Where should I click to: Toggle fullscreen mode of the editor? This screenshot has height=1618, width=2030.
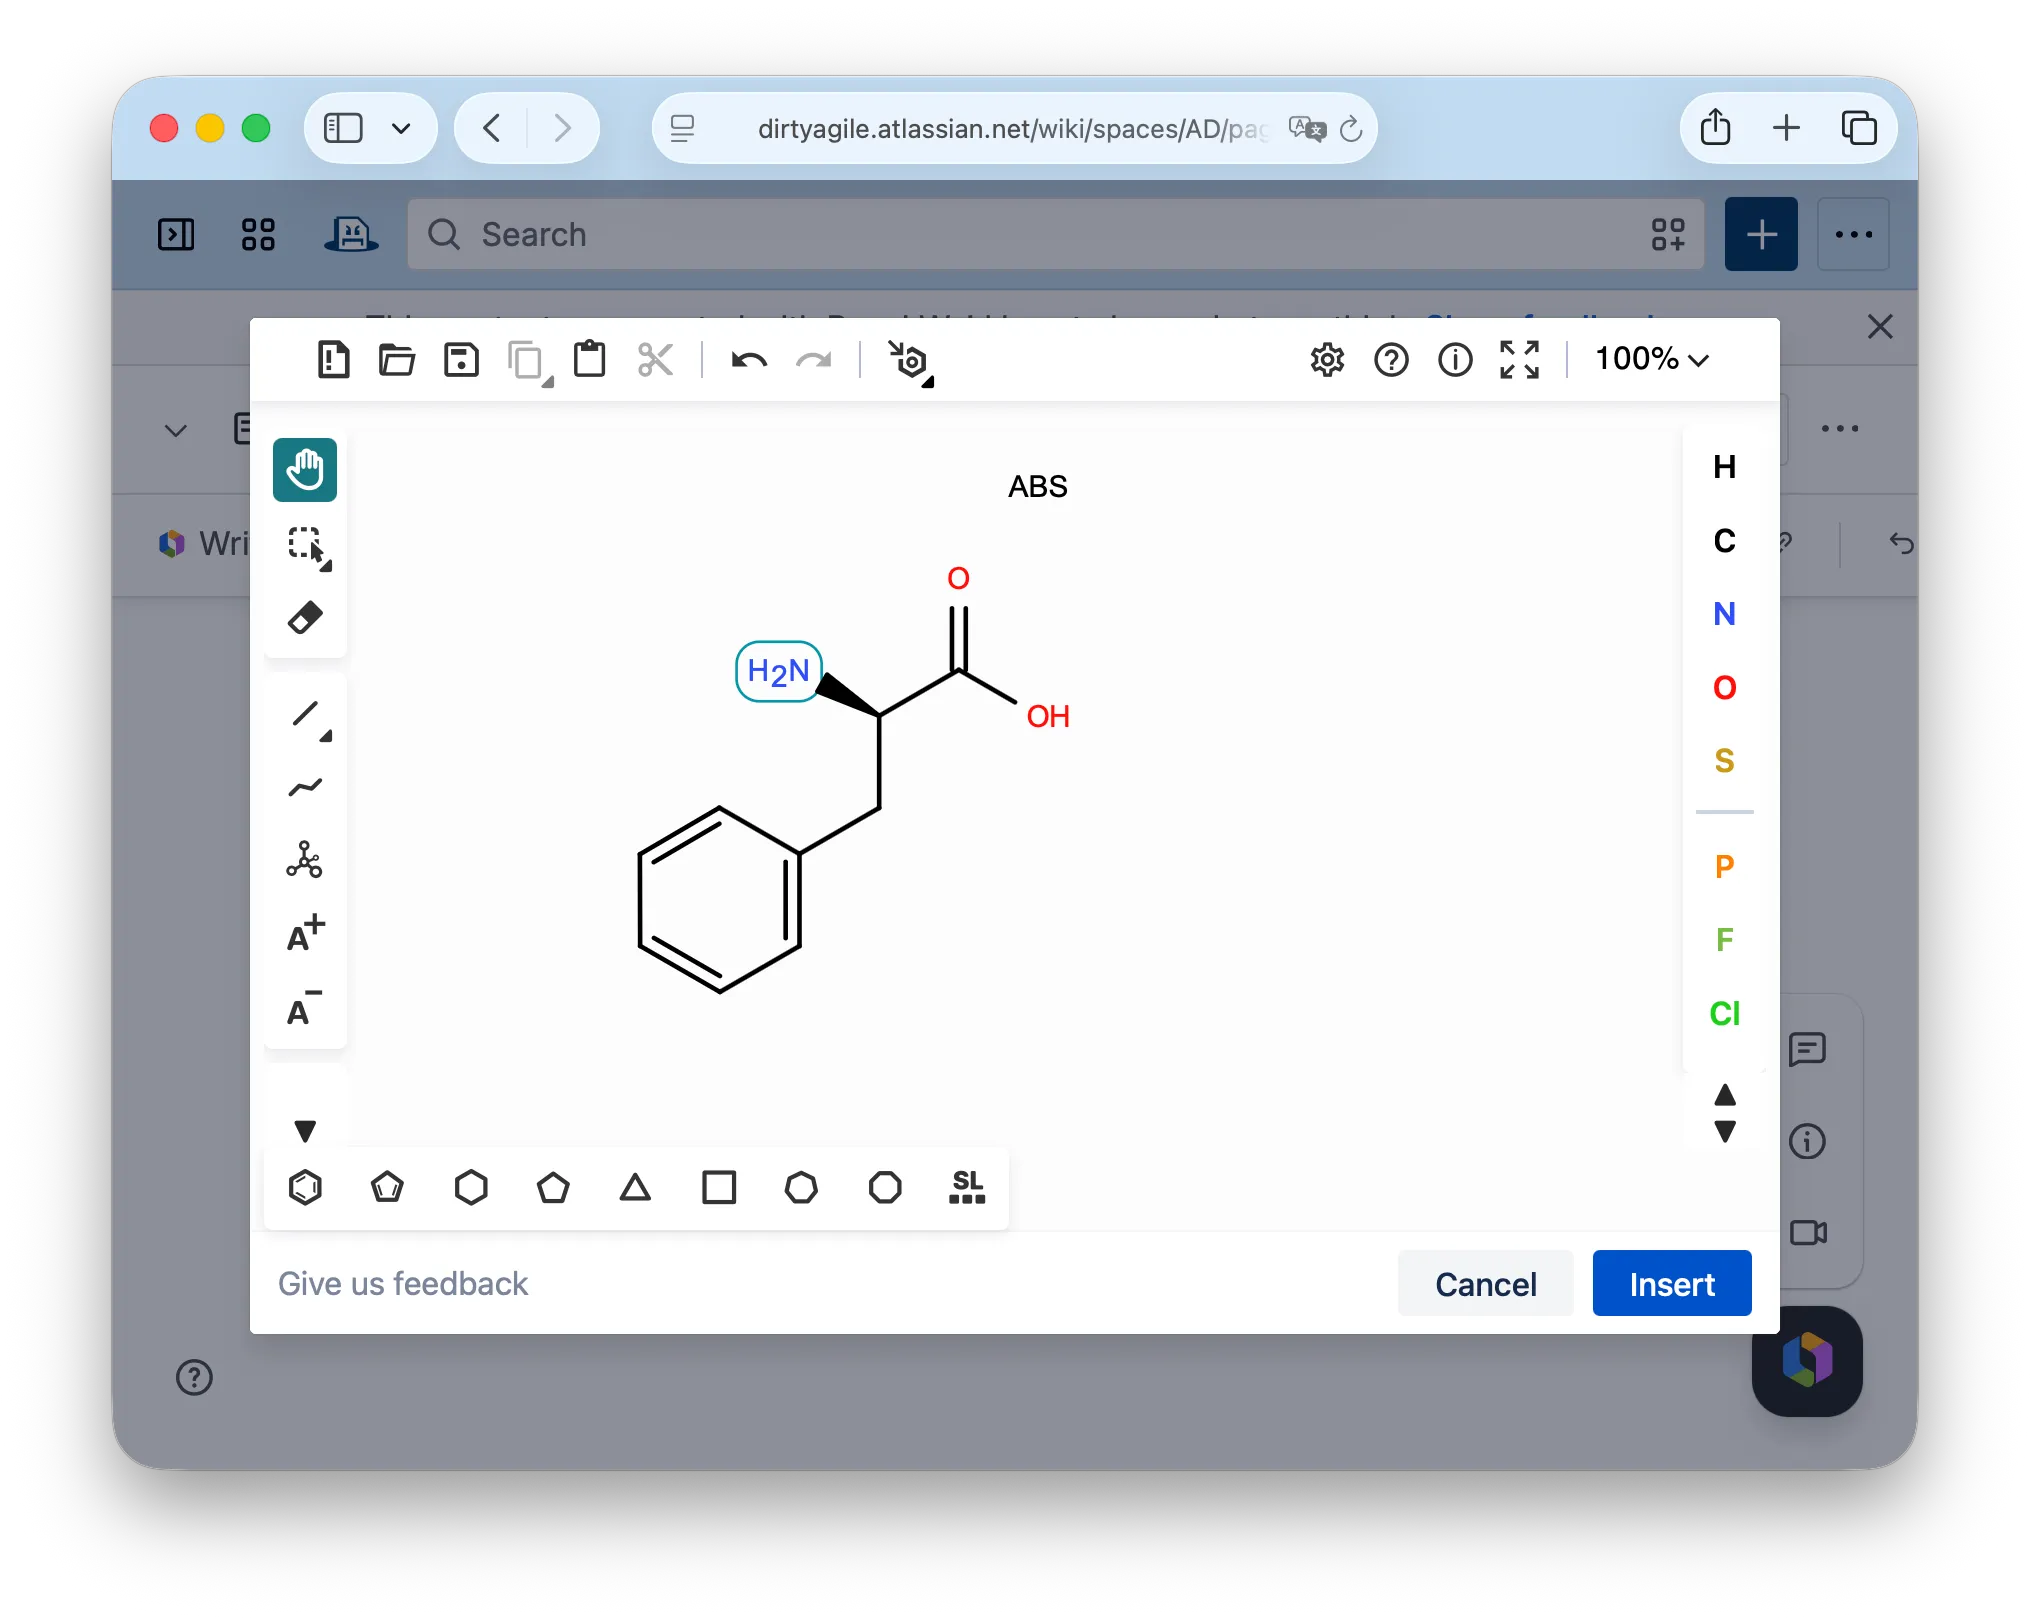(1519, 359)
